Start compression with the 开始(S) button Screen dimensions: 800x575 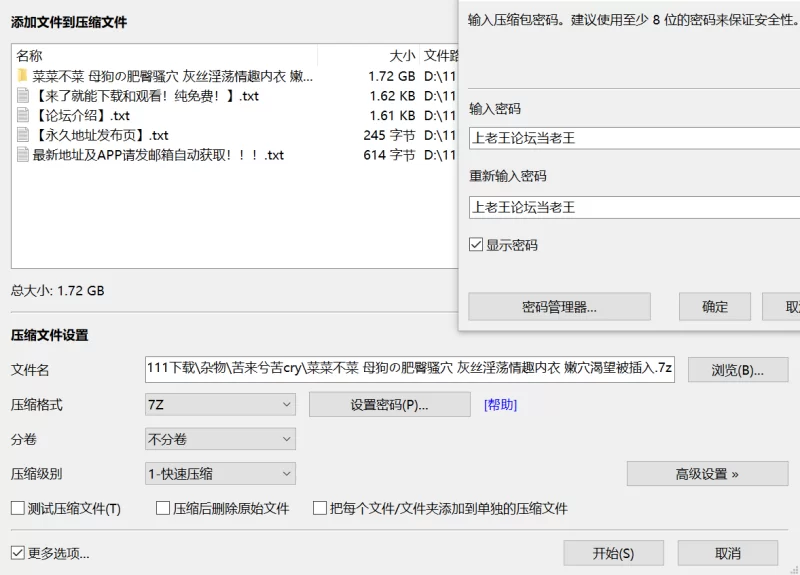(x=613, y=553)
